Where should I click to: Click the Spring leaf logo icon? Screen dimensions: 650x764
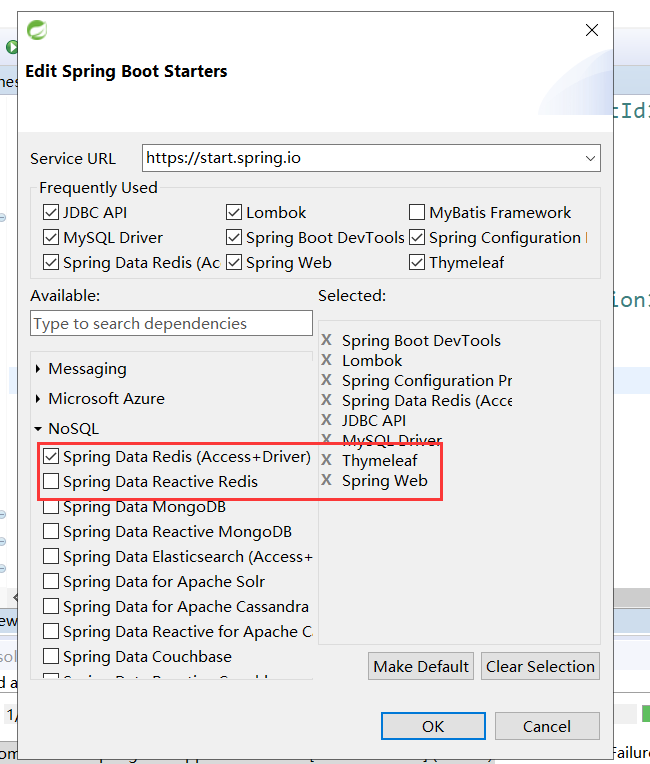click(37, 30)
